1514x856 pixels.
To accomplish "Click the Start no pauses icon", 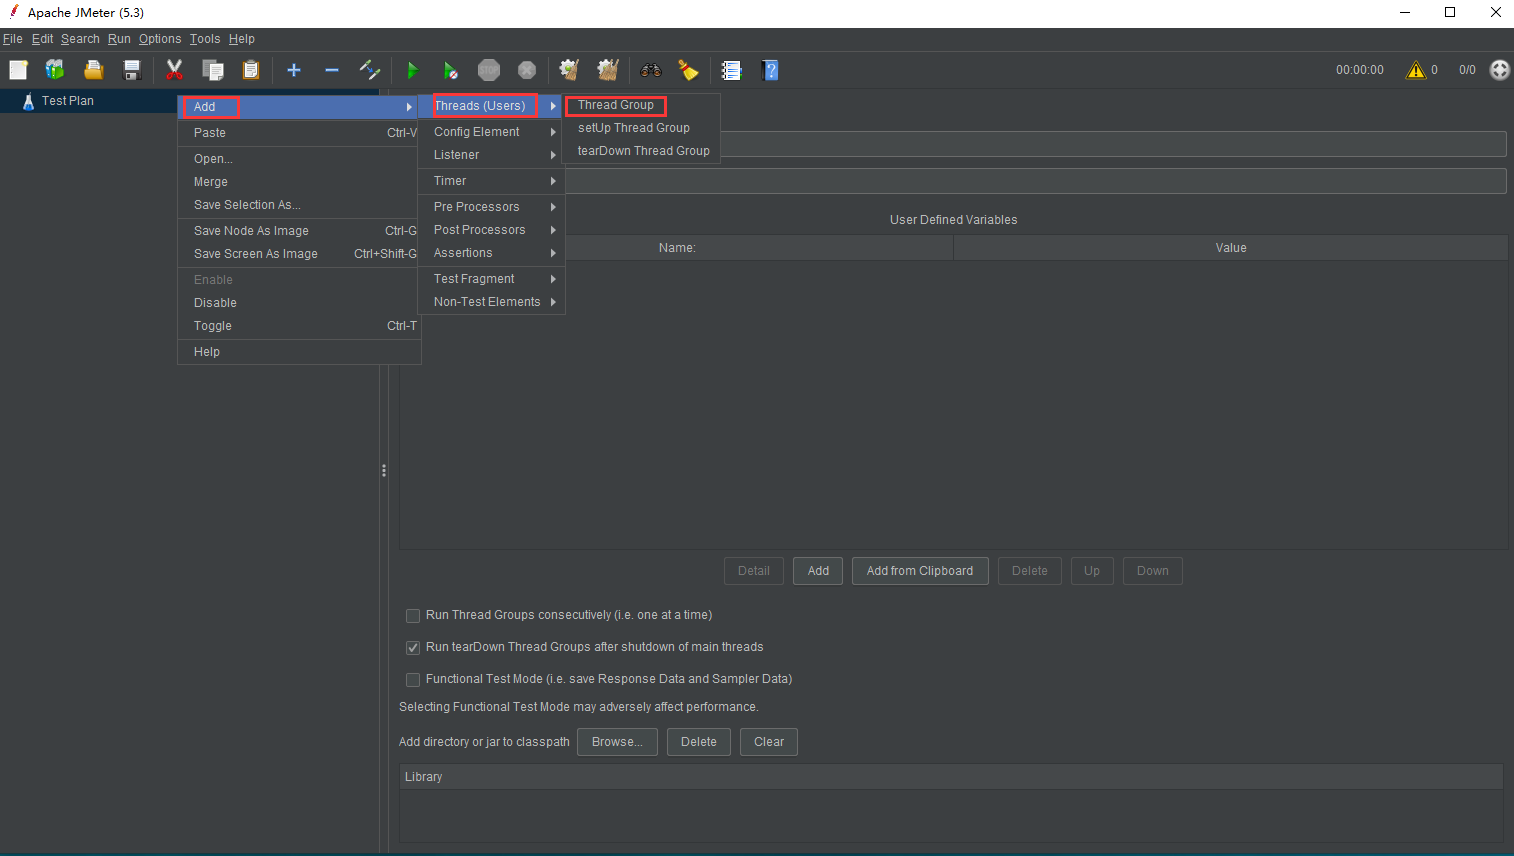I will 450,70.
